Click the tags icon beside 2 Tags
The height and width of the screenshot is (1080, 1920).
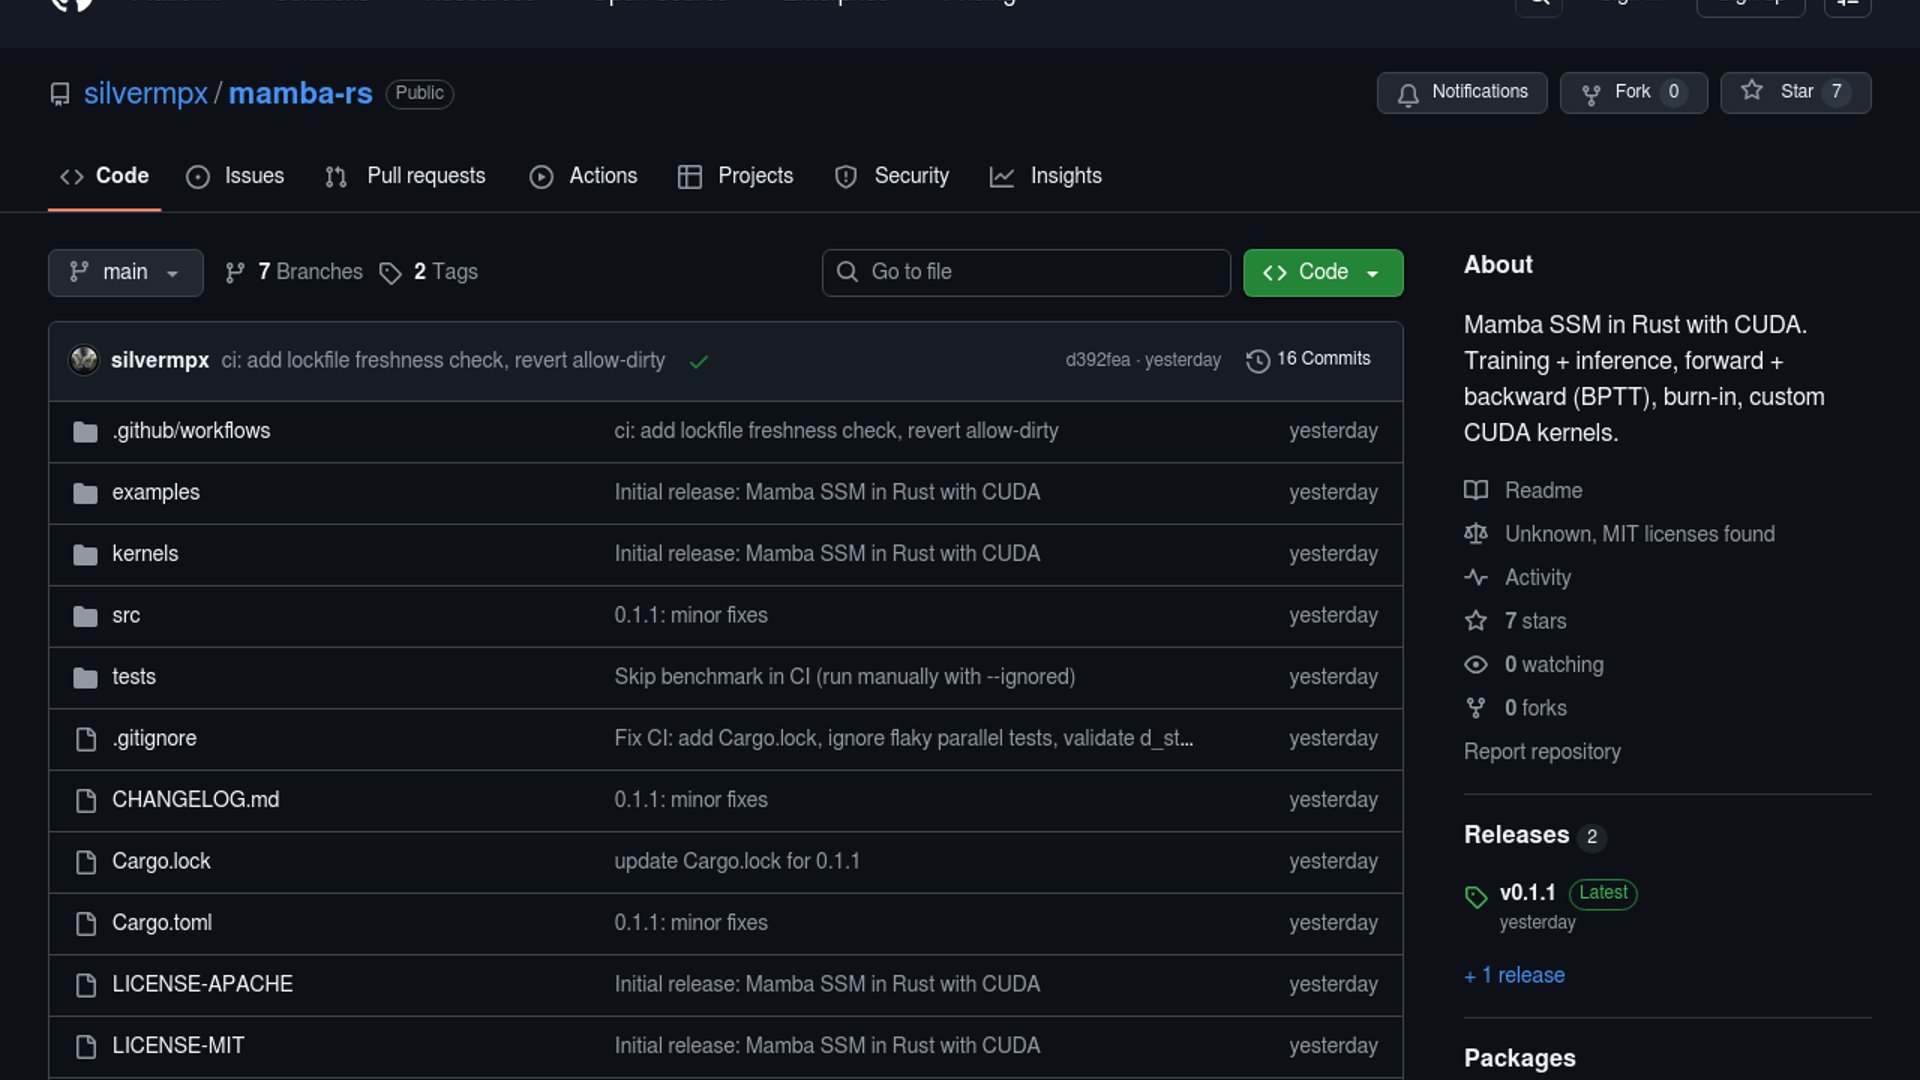[x=390, y=273]
